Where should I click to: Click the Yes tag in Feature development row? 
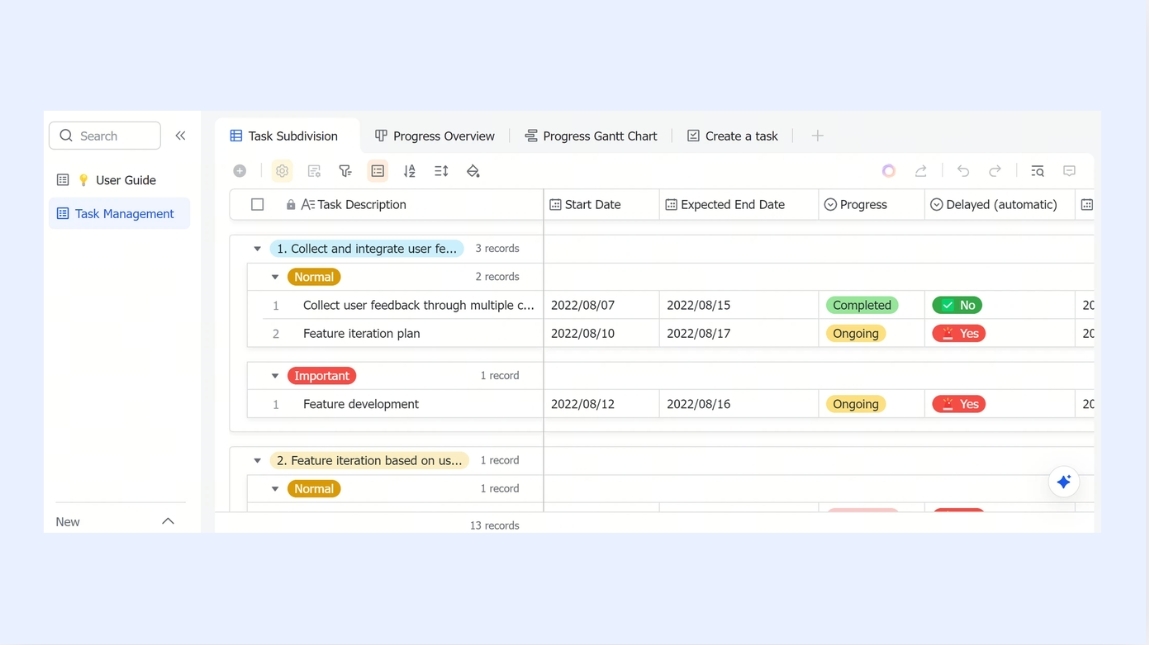point(958,404)
